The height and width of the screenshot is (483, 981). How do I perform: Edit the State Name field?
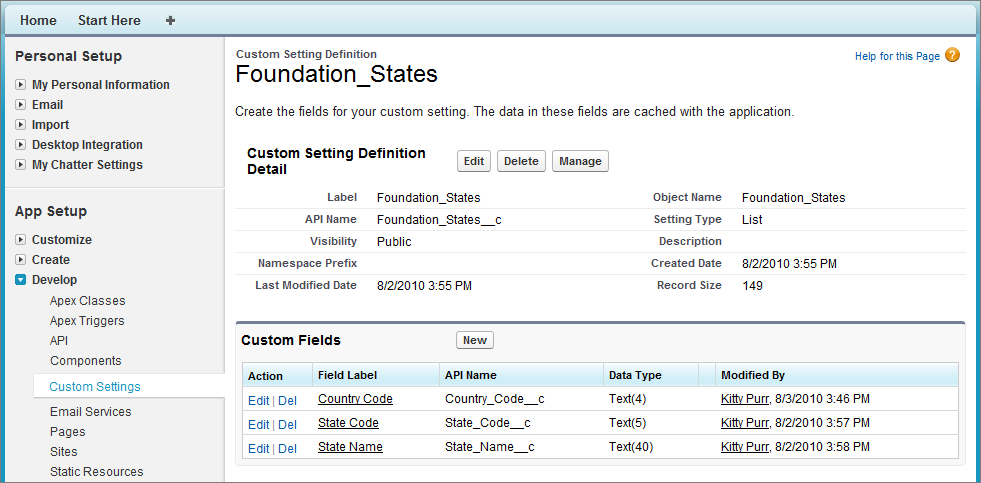258,449
